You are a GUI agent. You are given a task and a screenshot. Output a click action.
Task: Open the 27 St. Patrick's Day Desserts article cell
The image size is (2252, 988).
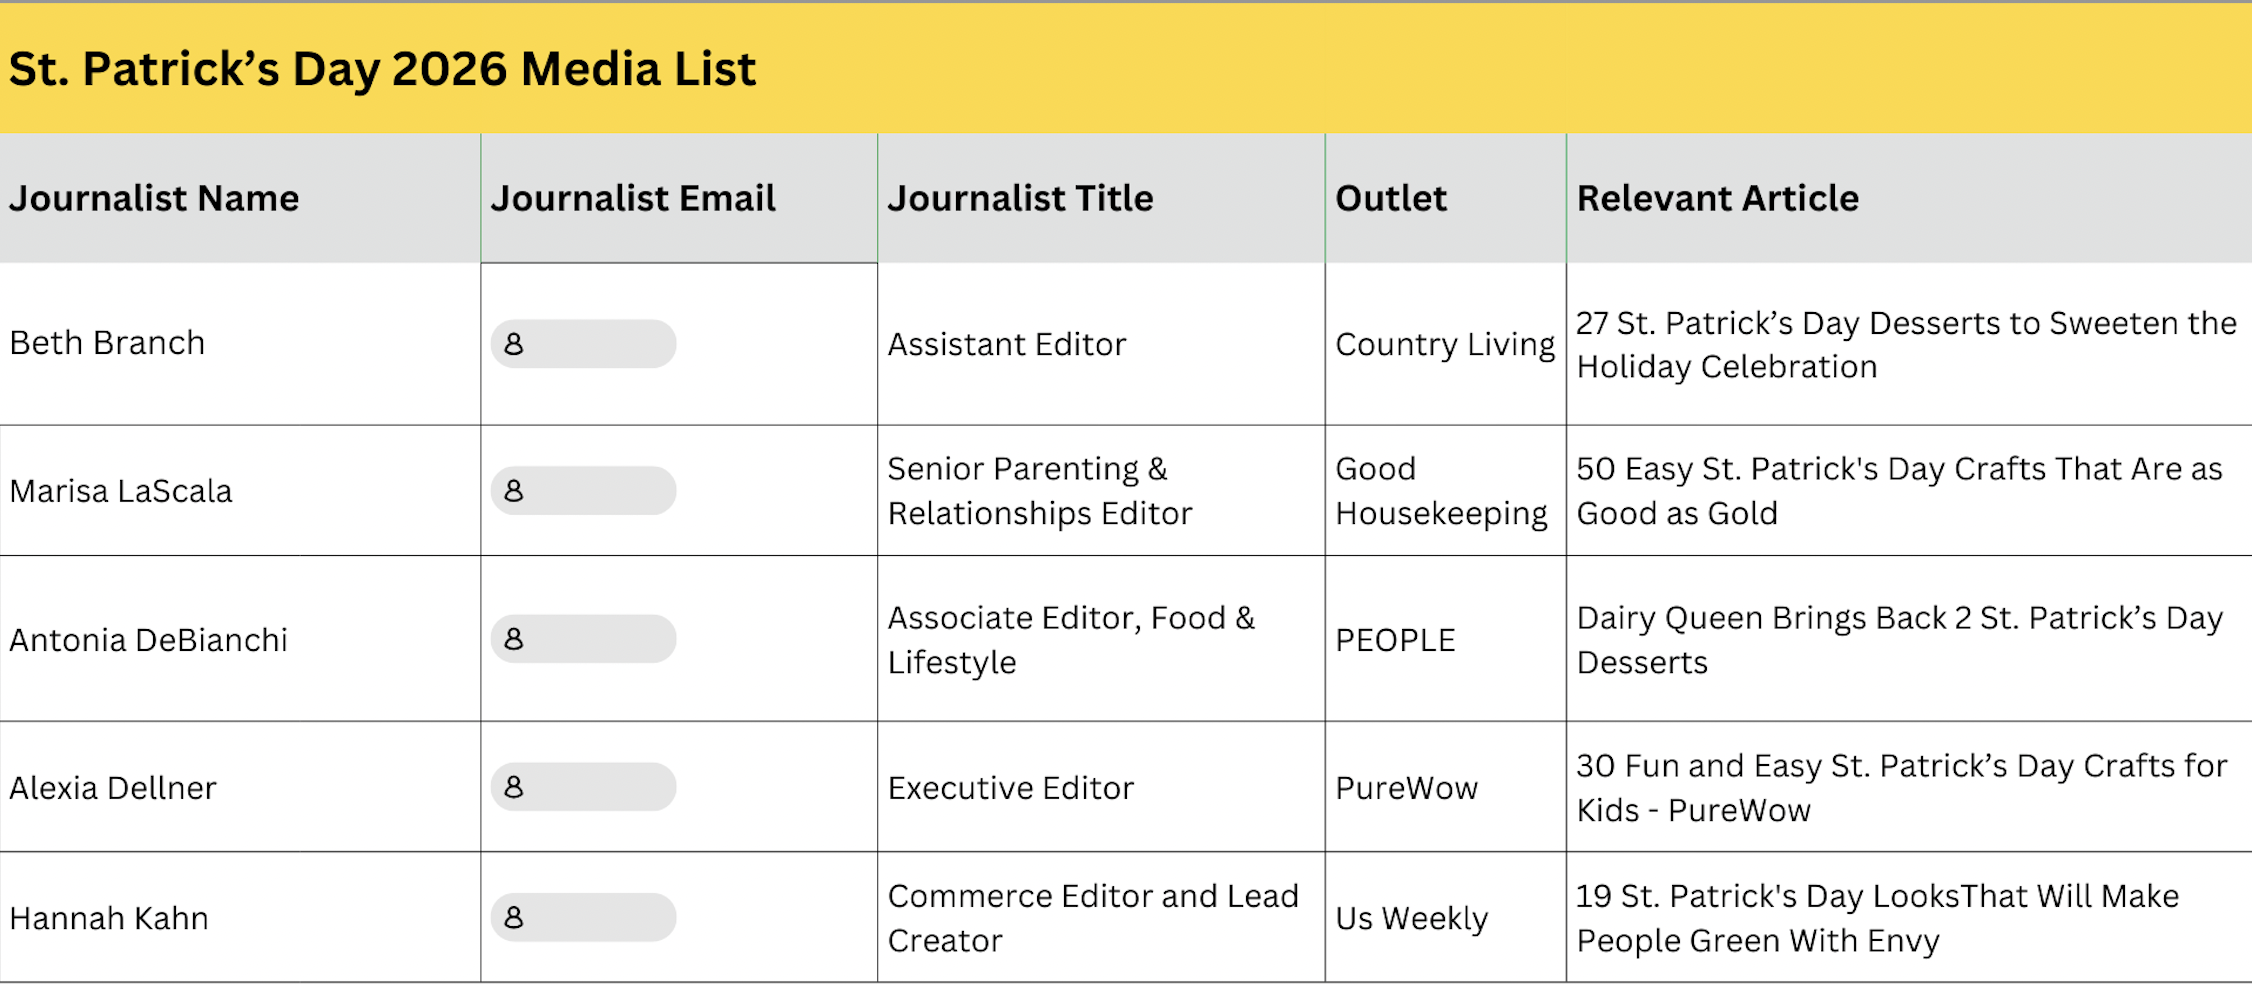coord(1905,345)
